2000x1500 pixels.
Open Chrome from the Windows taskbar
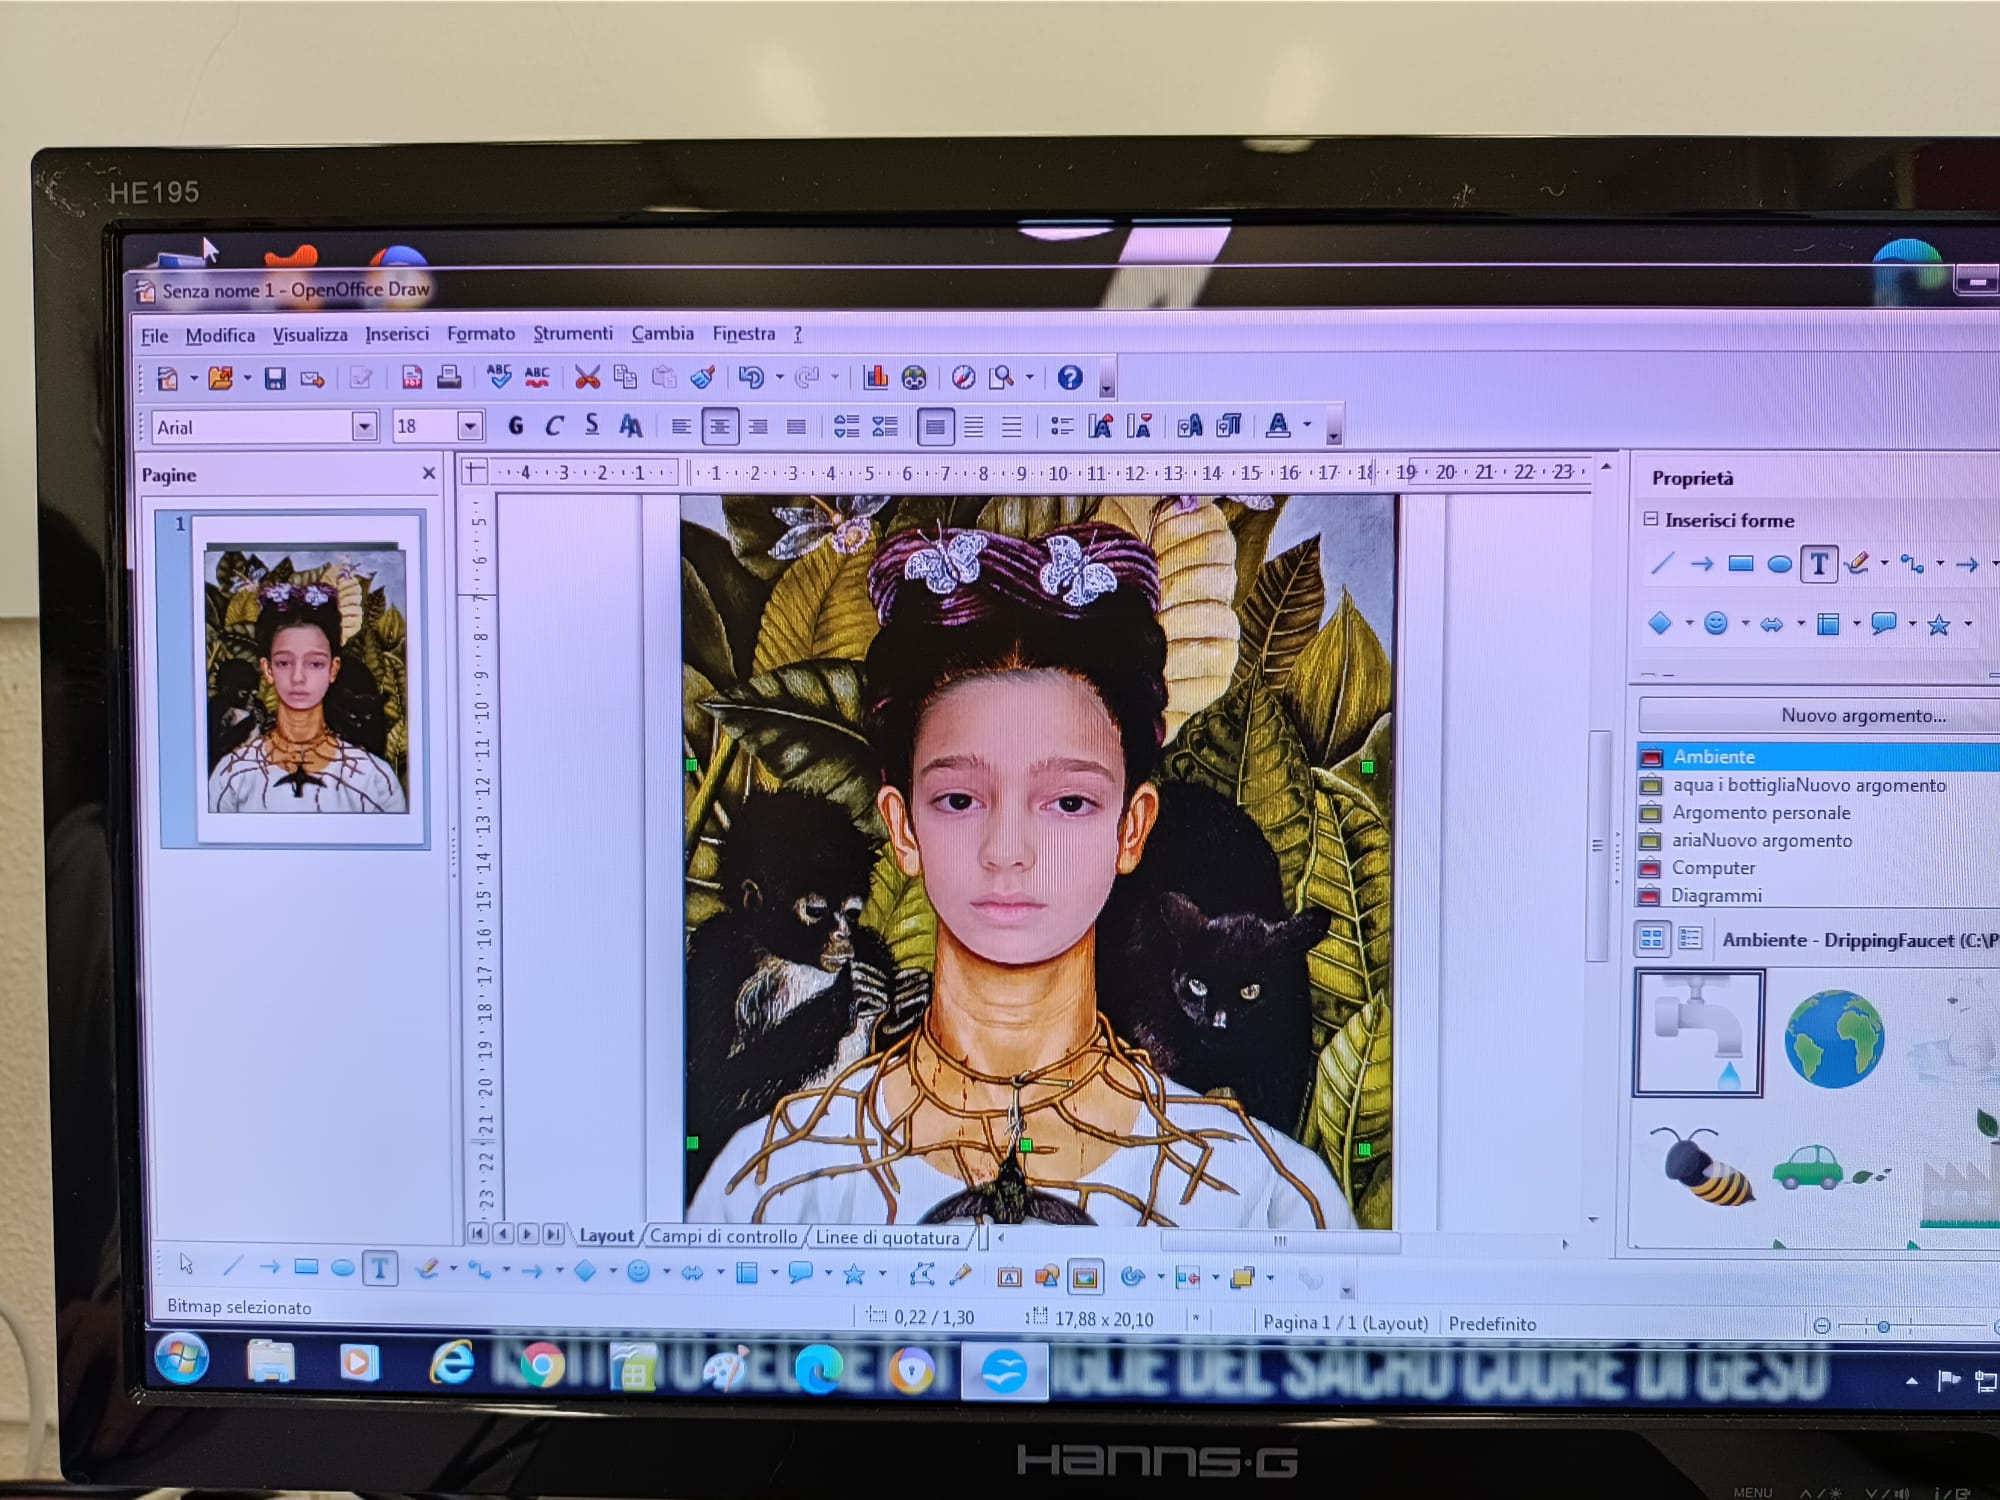(541, 1364)
